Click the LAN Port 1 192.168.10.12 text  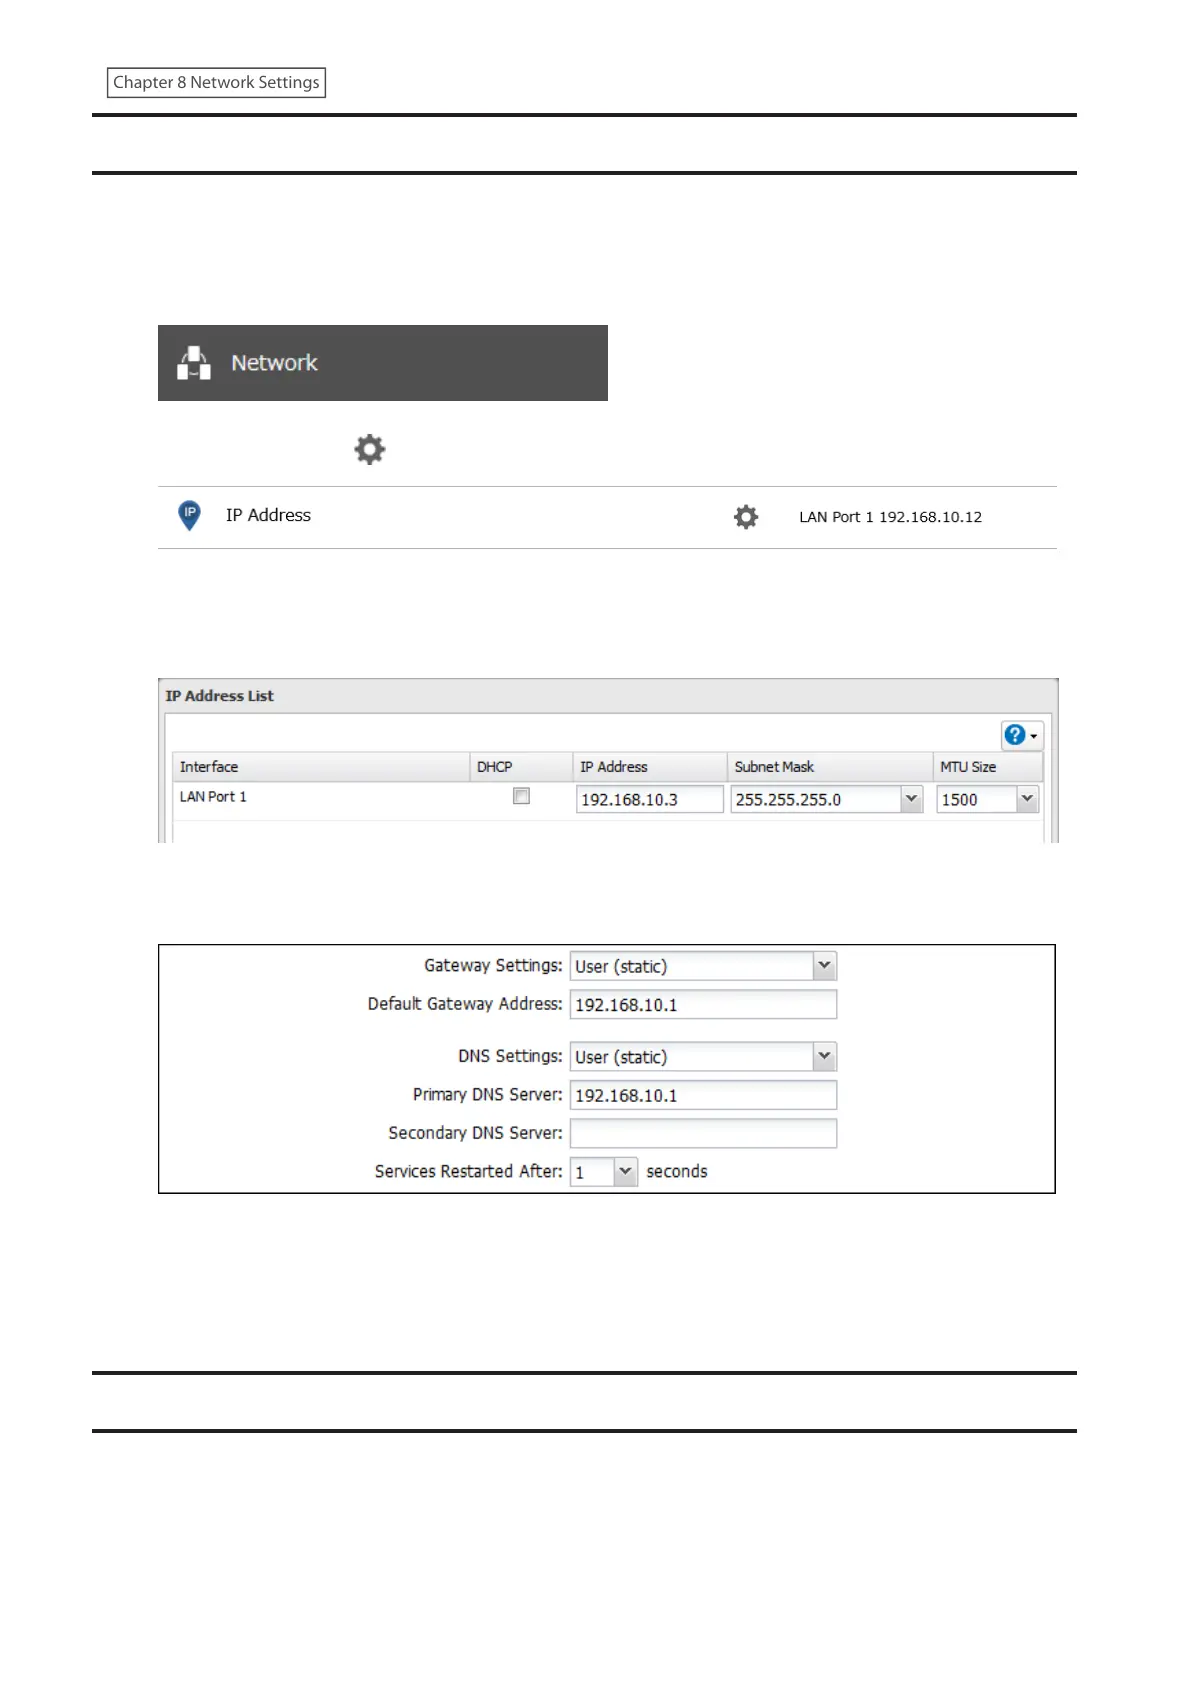pyautogui.click(x=890, y=517)
